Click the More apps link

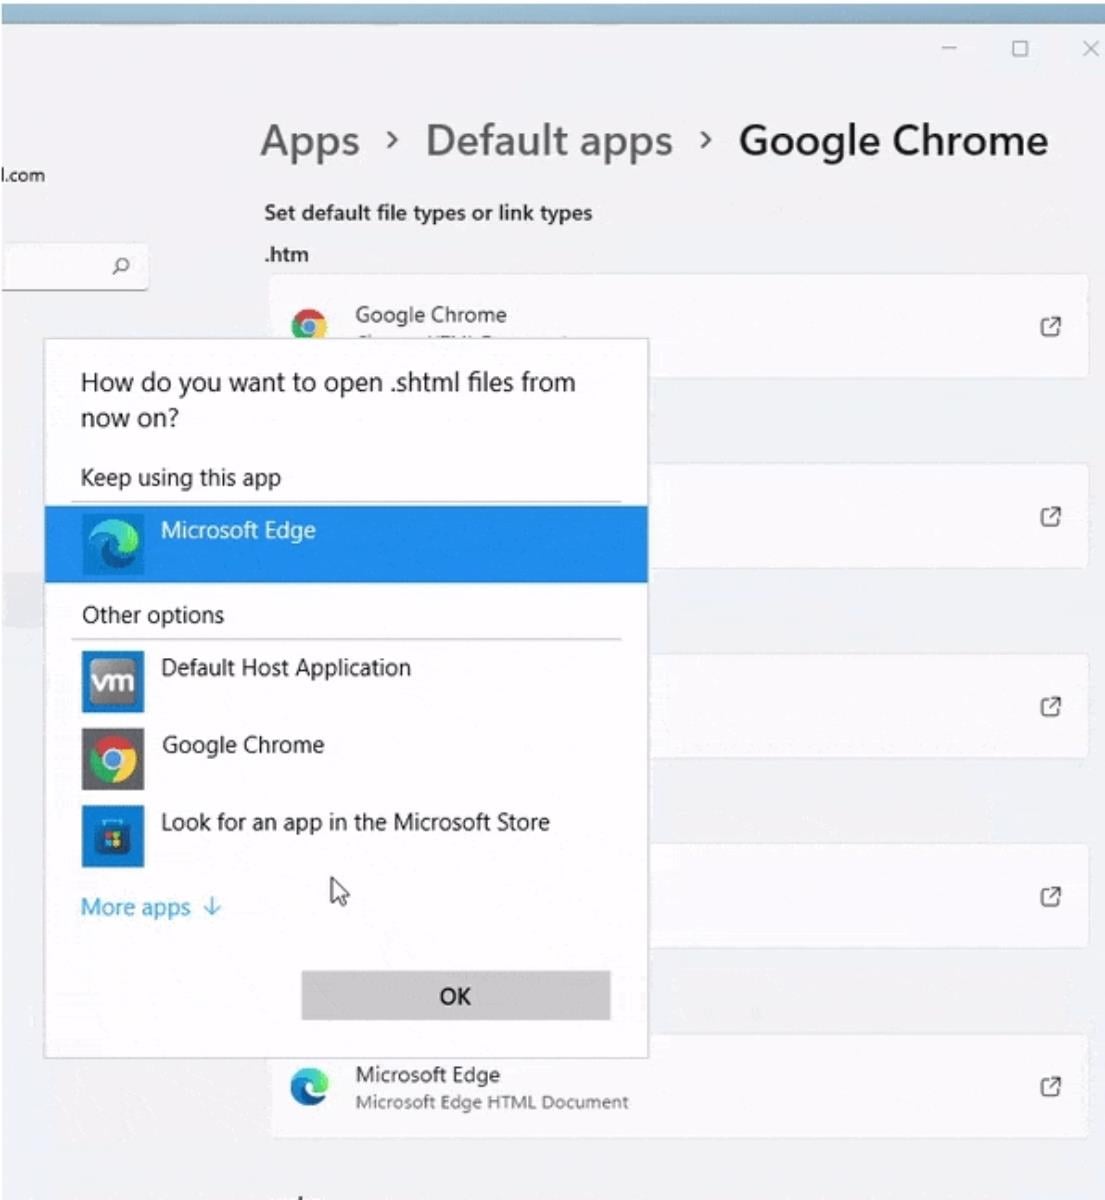[135, 907]
